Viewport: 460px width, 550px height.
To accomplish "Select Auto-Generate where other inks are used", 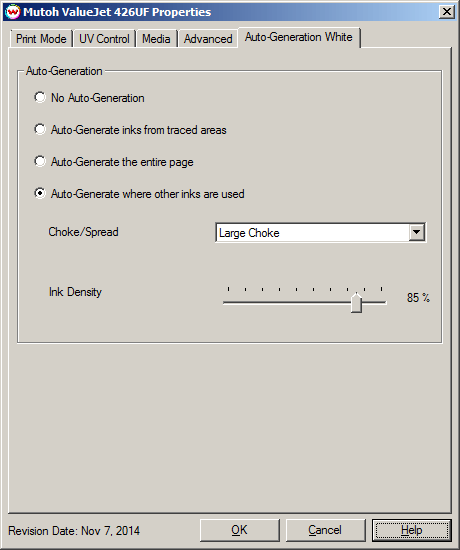I will (x=40, y=194).
